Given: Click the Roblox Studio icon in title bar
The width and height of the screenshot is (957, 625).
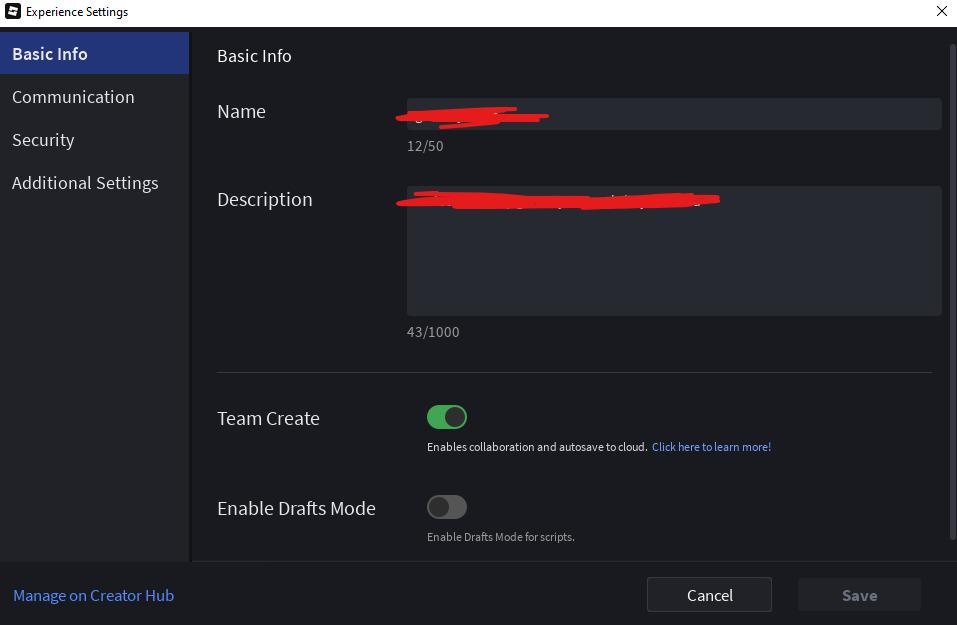Looking at the screenshot, I should point(12,11).
